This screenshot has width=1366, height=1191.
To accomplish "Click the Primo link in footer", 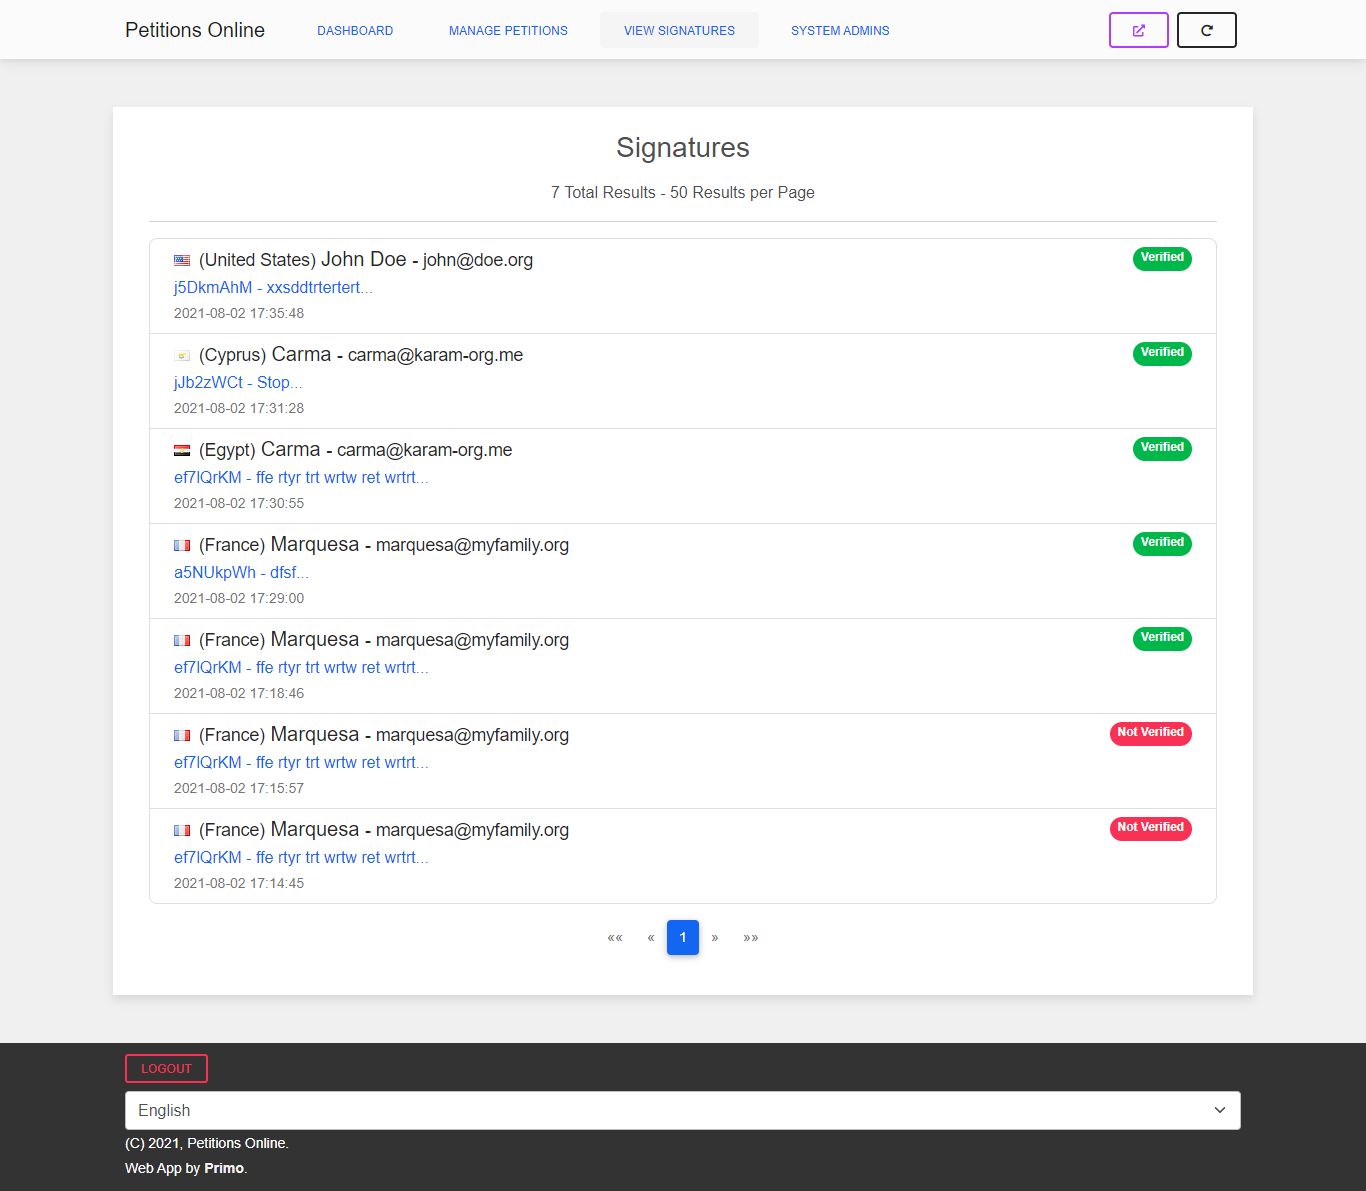I will coord(224,1168).
